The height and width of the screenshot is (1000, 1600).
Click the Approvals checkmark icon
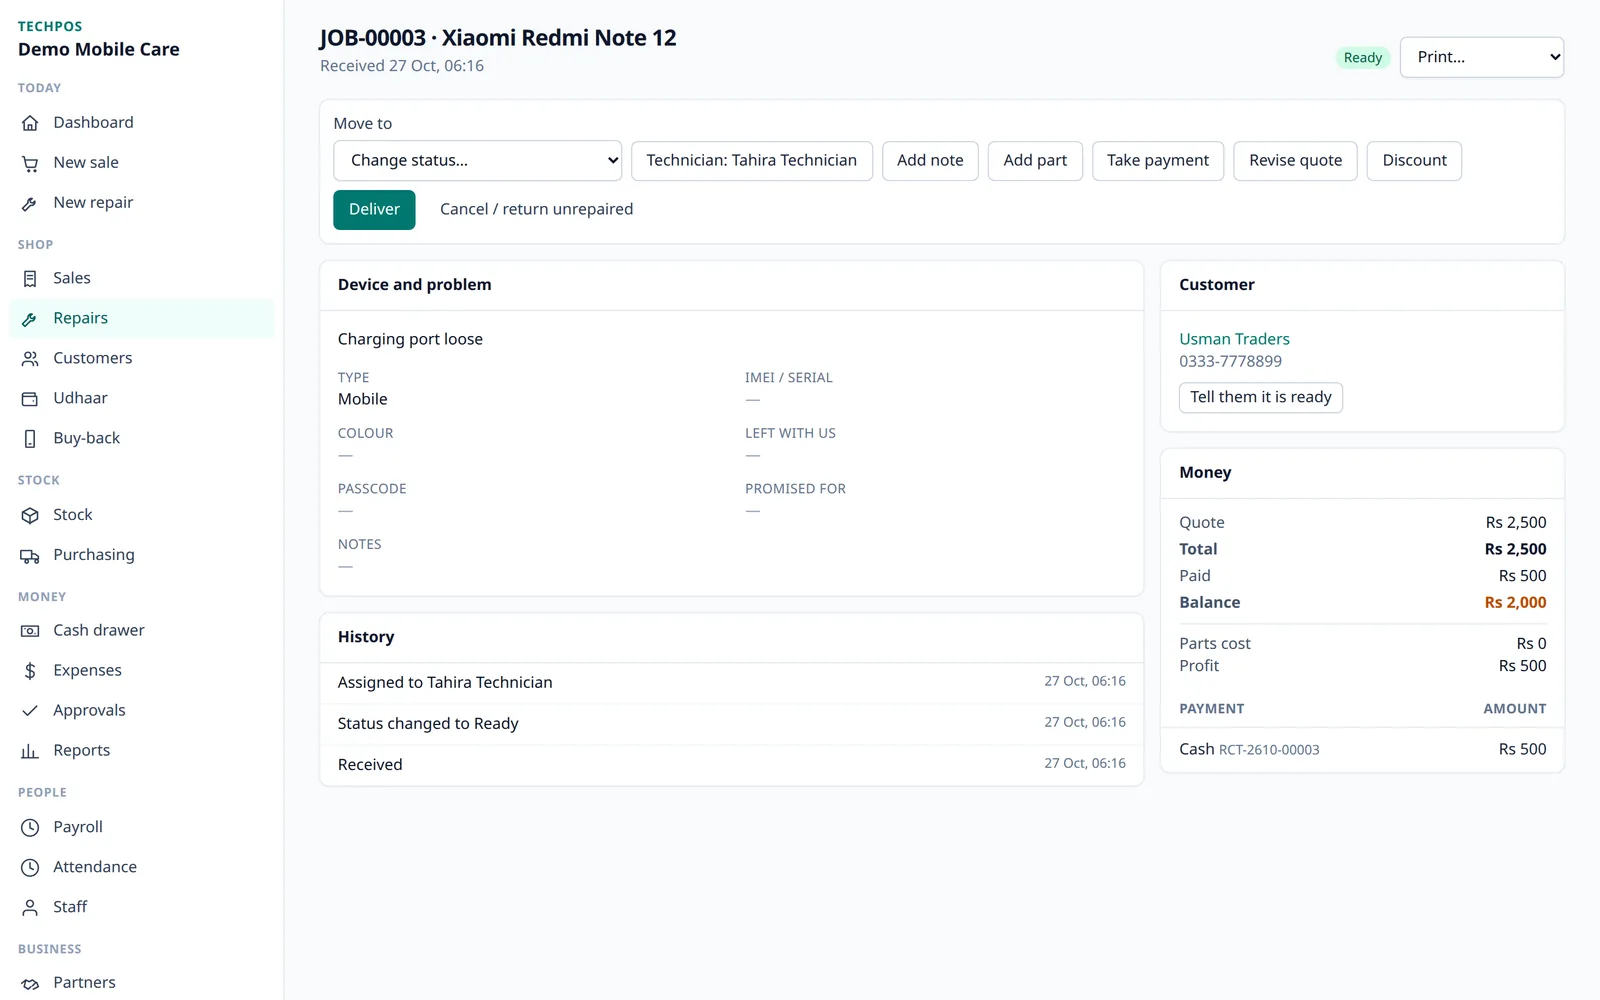[30, 711]
